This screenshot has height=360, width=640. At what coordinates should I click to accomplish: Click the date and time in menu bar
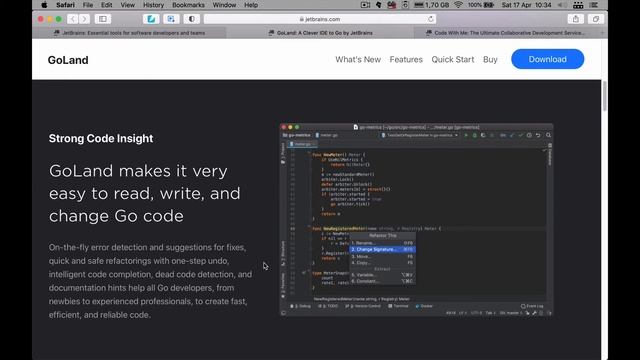[x=526, y=5]
